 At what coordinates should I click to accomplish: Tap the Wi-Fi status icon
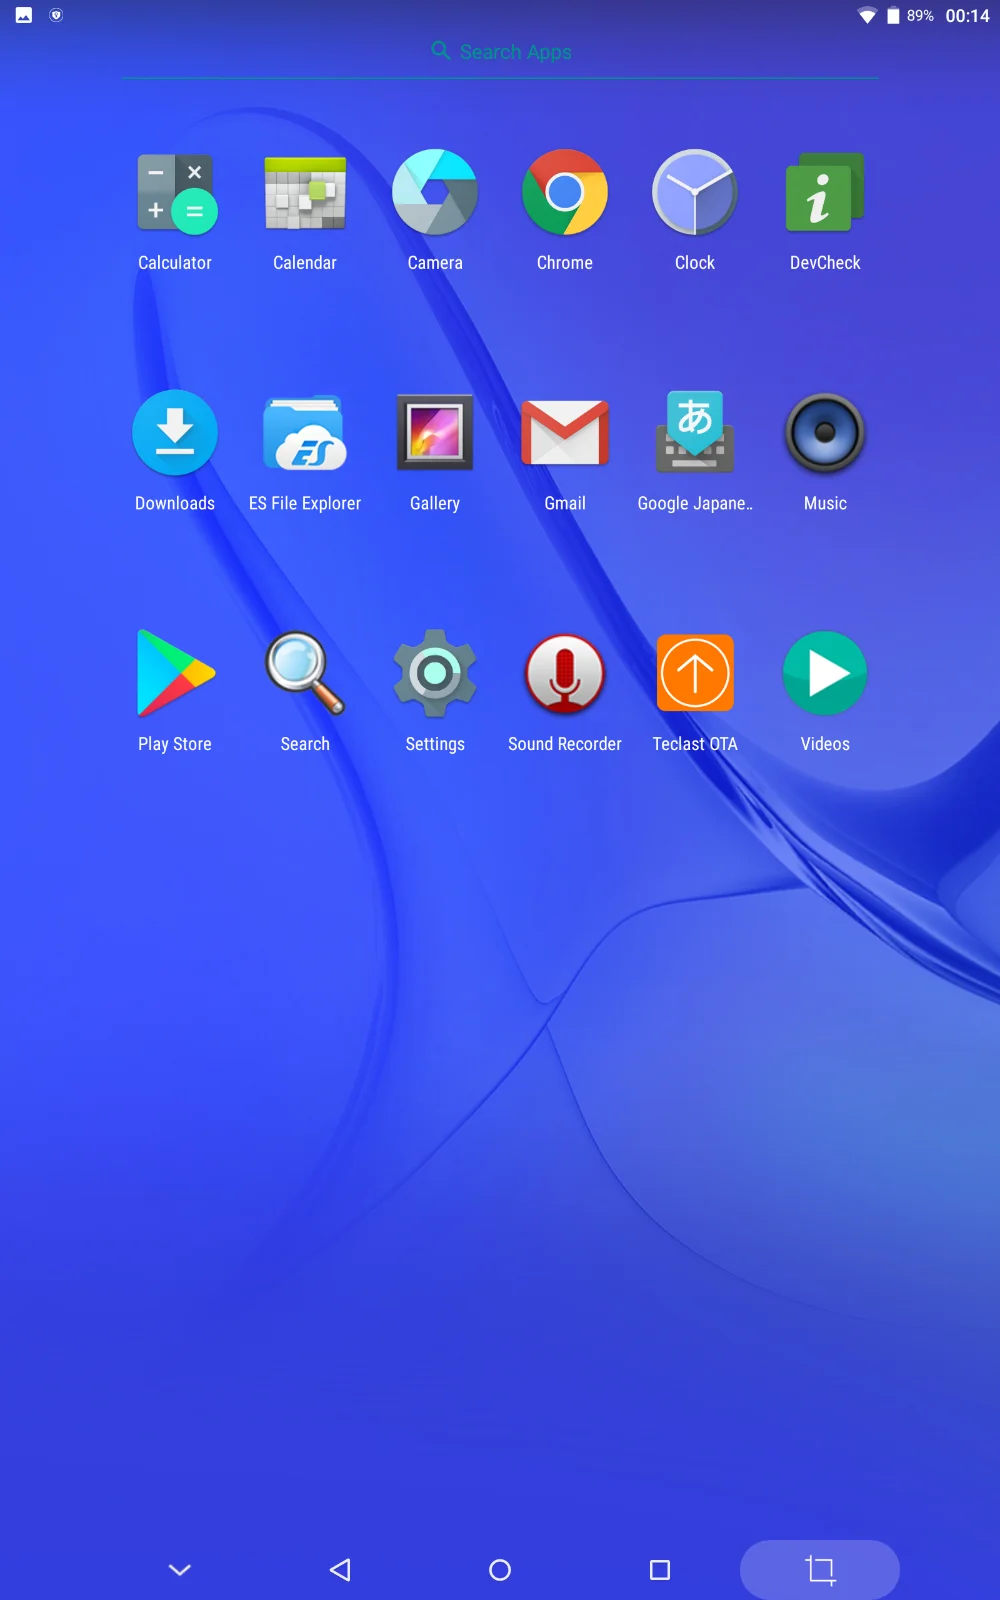[x=867, y=16]
